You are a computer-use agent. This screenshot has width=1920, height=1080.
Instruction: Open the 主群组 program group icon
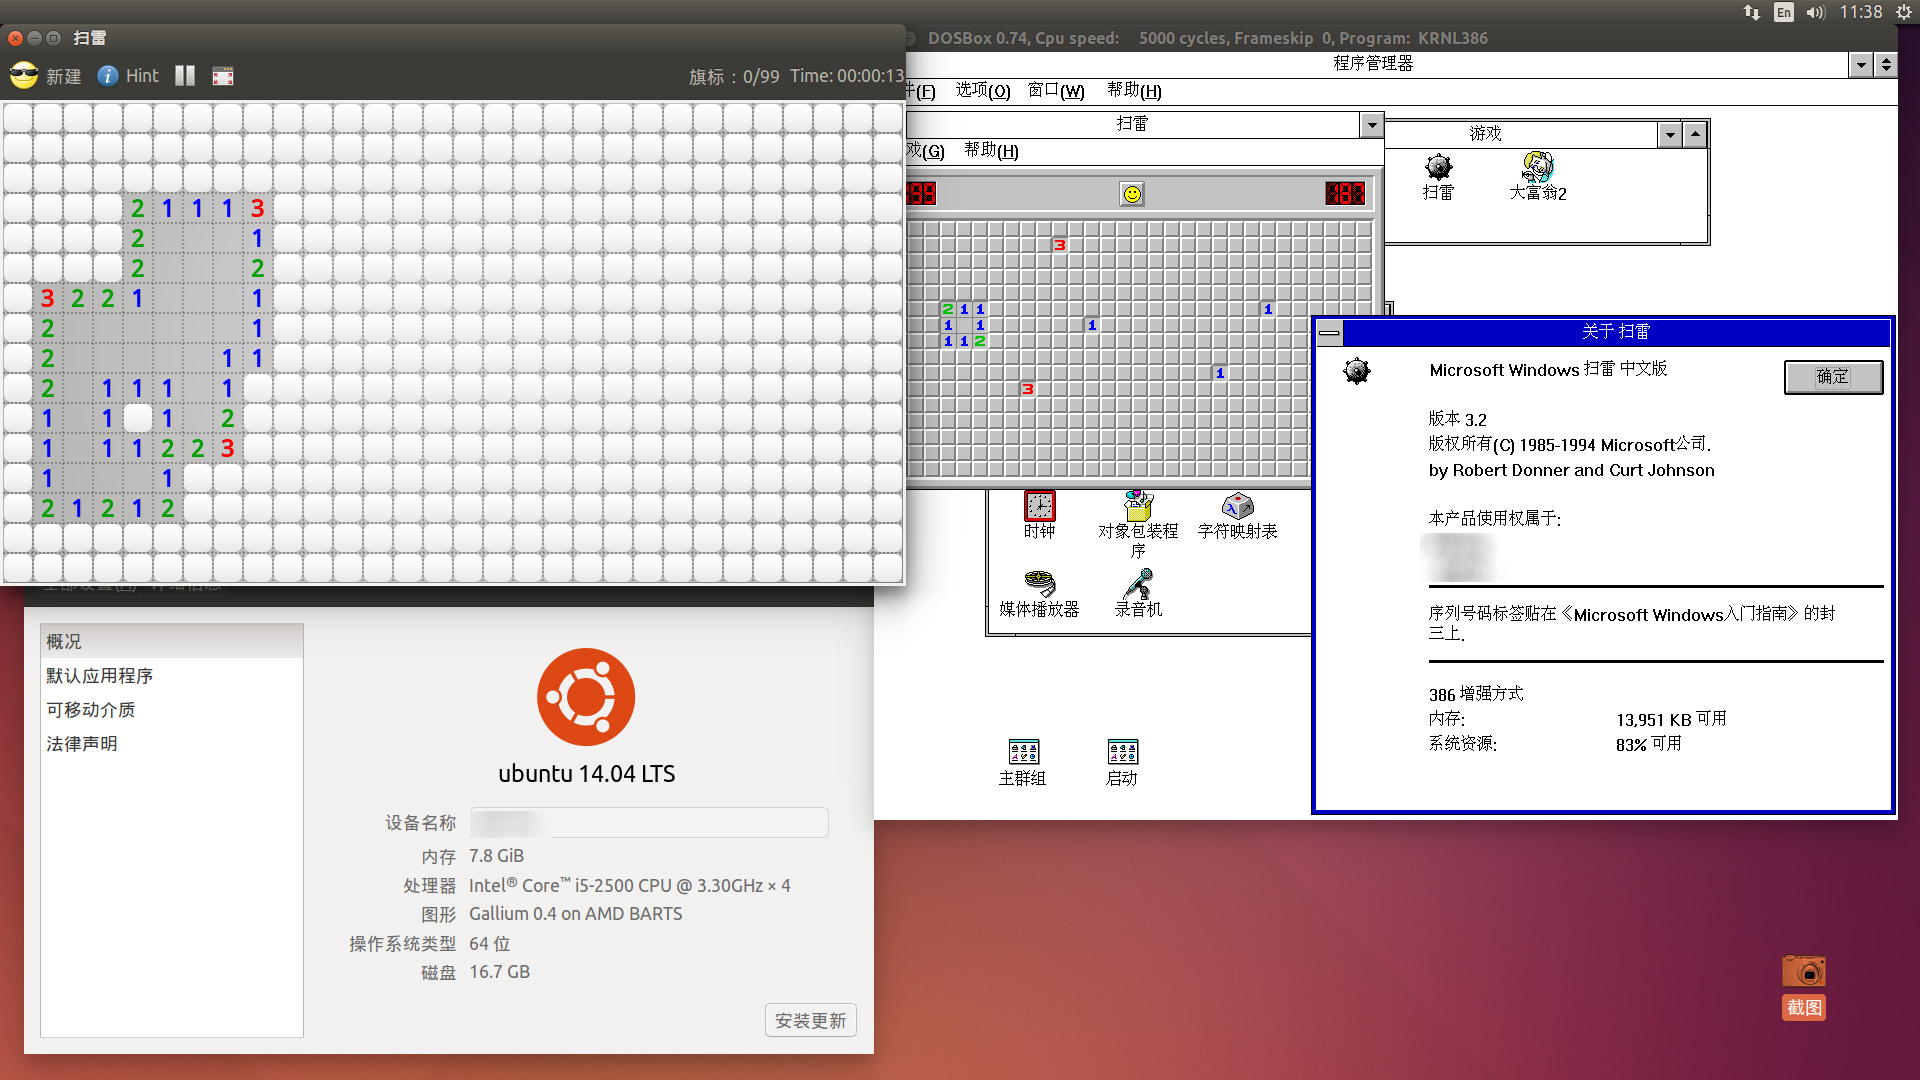[x=1023, y=763]
